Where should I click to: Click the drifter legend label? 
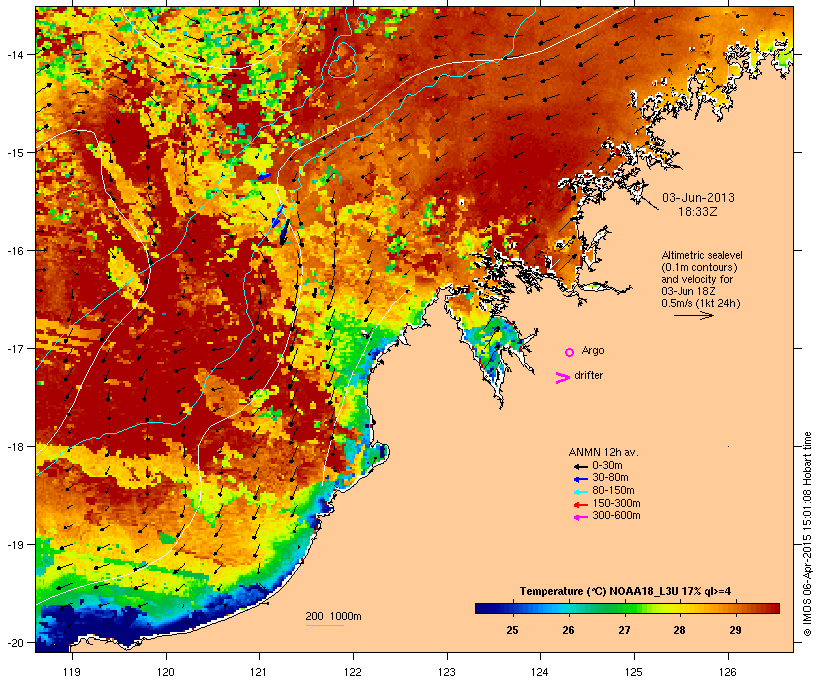pos(588,375)
